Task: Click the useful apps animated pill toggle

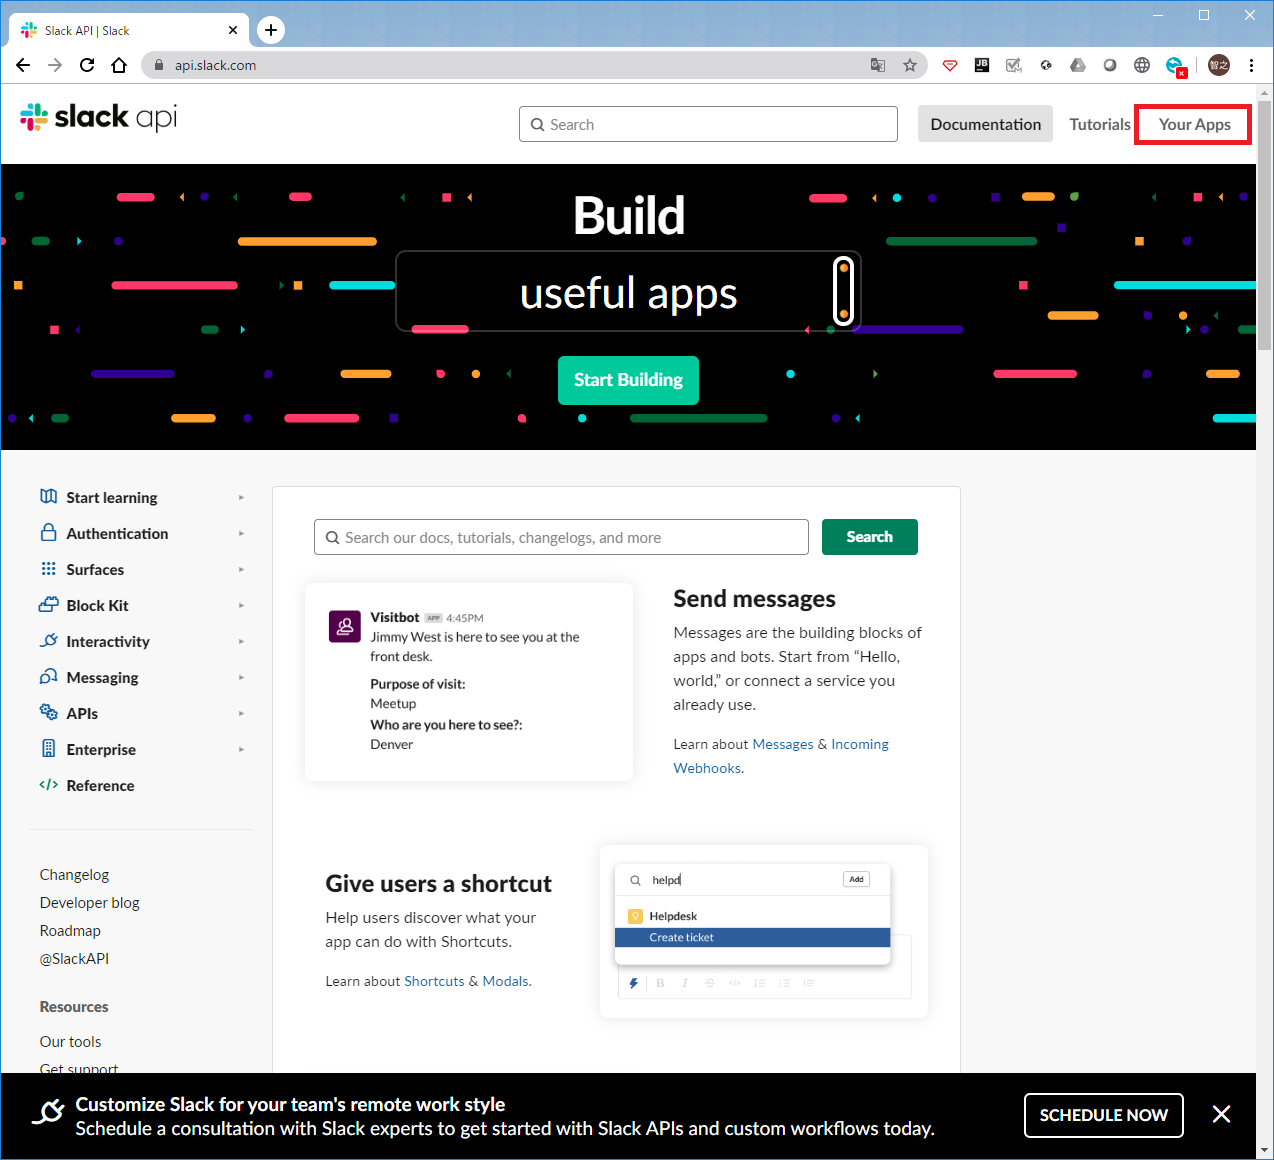Action: pos(843,291)
